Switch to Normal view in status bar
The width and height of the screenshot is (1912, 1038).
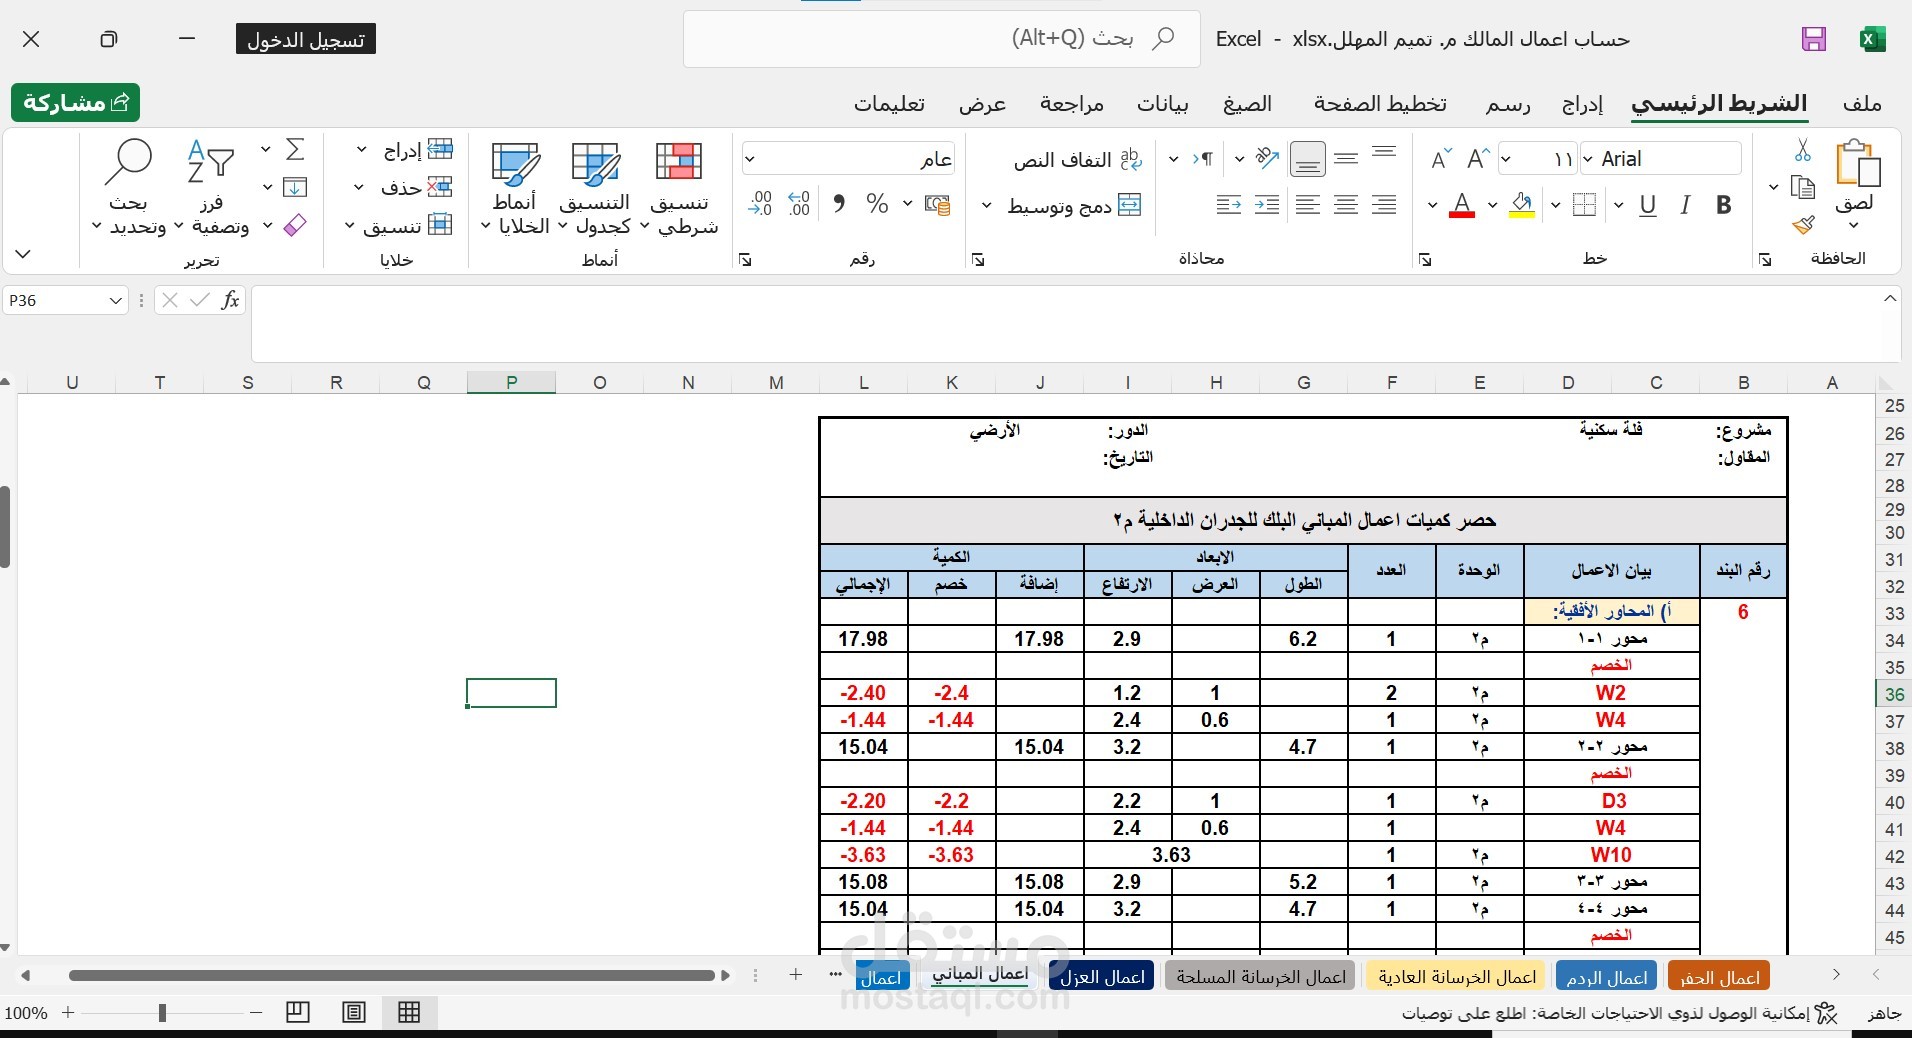click(x=409, y=1012)
